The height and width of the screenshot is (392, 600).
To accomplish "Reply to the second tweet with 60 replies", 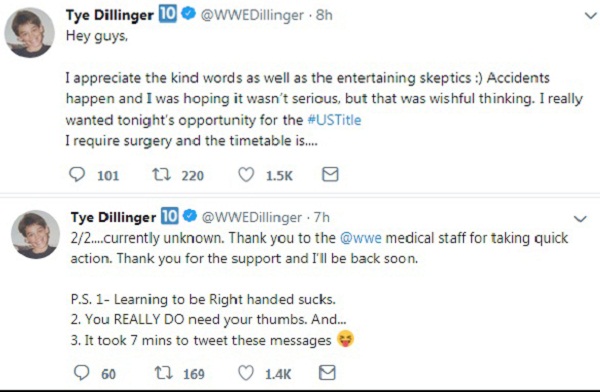I will click(x=81, y=372).
